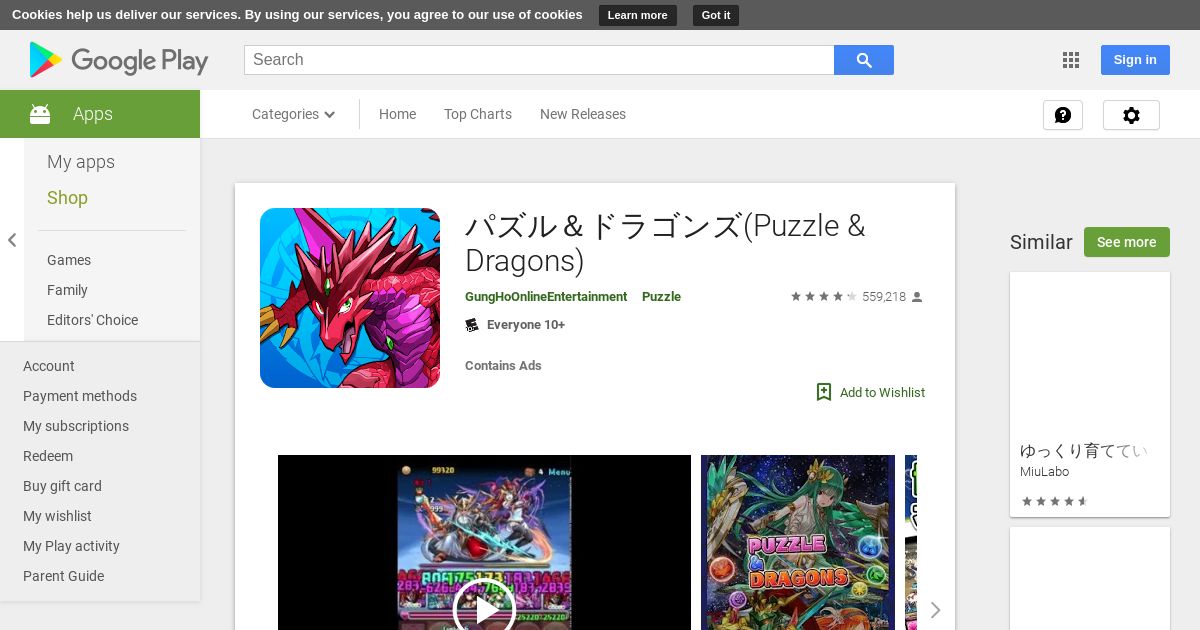Viewport: 1200px width, 630px height.
Task: Open My subscriptions
Action: click(x=76, y=426)
